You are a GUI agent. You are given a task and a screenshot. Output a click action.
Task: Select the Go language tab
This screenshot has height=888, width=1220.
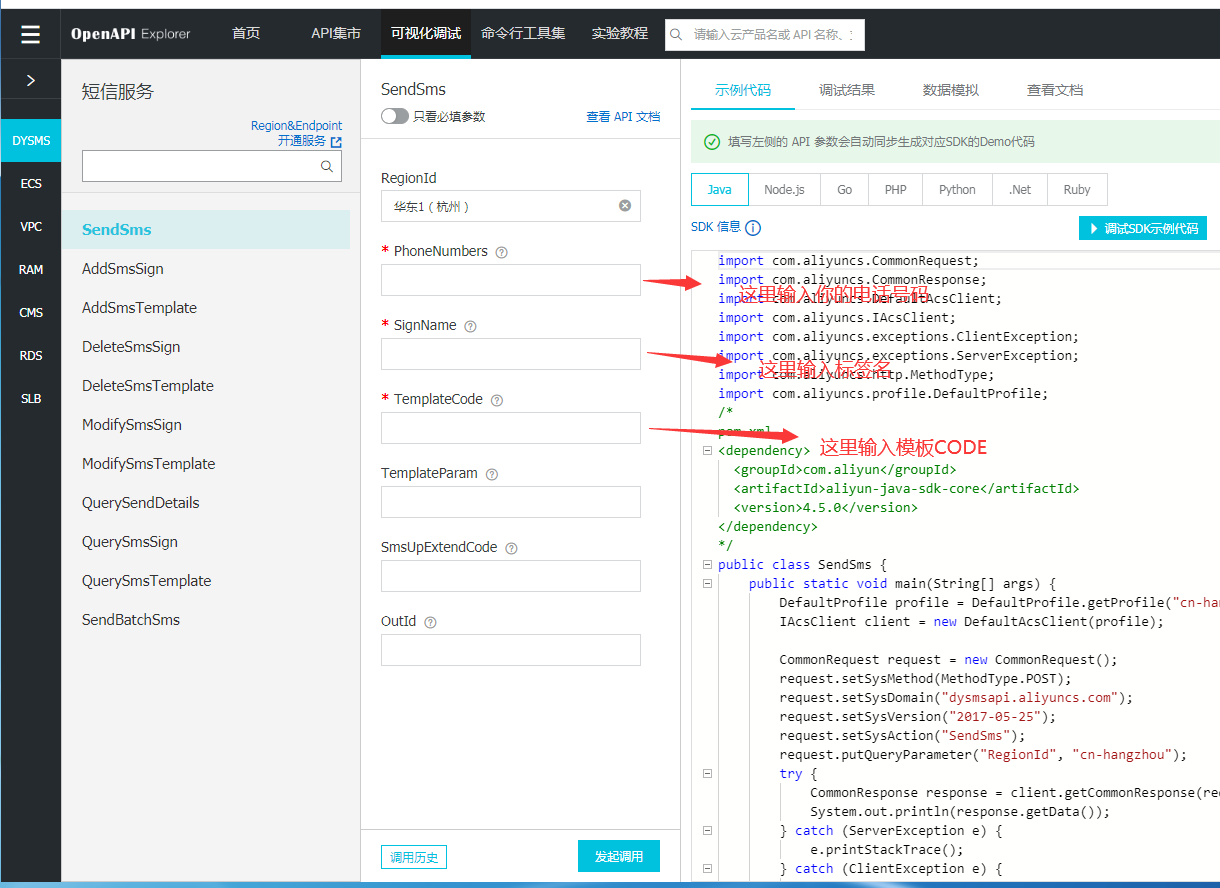point(845,190)
